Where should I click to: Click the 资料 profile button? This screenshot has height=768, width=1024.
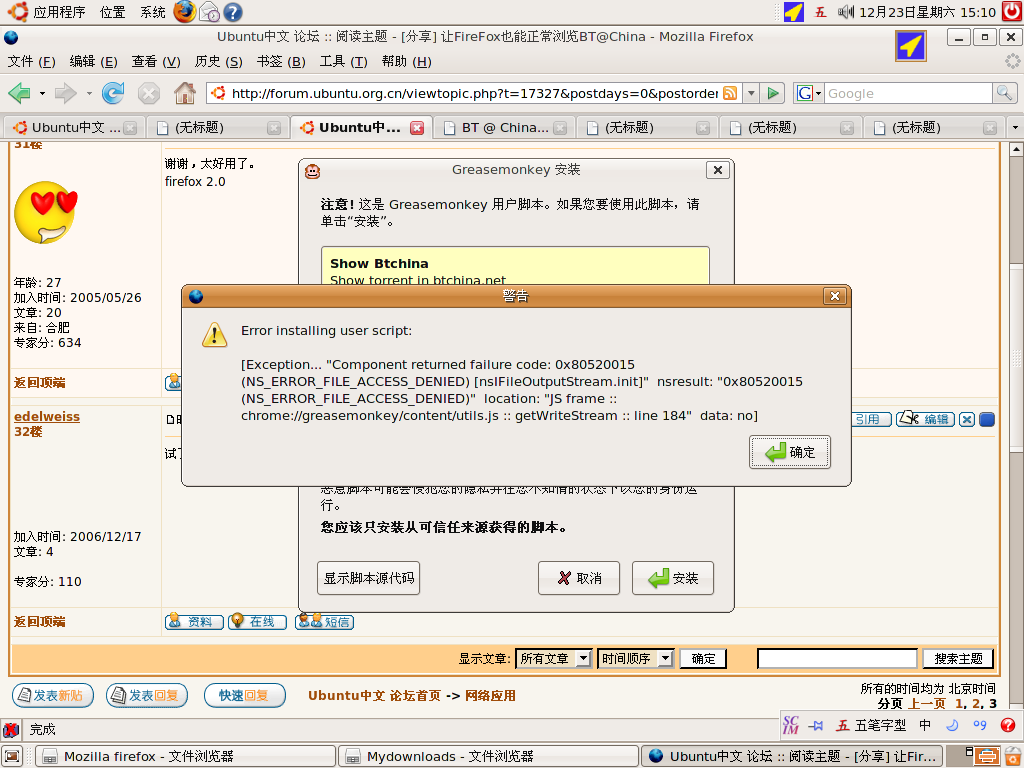click(x=194, y=622)
